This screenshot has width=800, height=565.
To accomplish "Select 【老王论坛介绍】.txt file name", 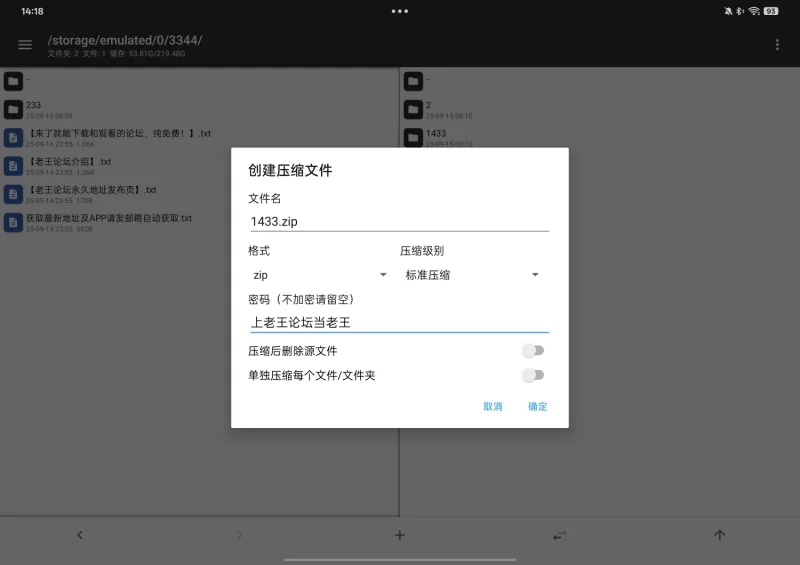I will tap(69, 162).
